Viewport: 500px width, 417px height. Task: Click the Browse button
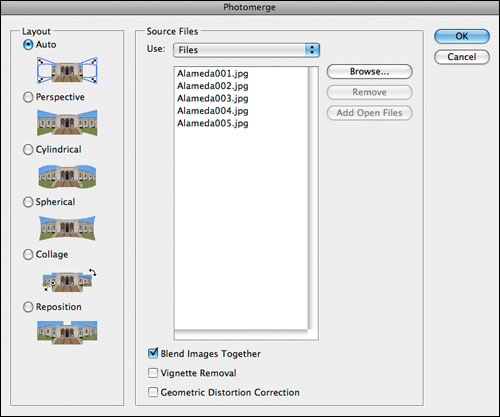369,72
